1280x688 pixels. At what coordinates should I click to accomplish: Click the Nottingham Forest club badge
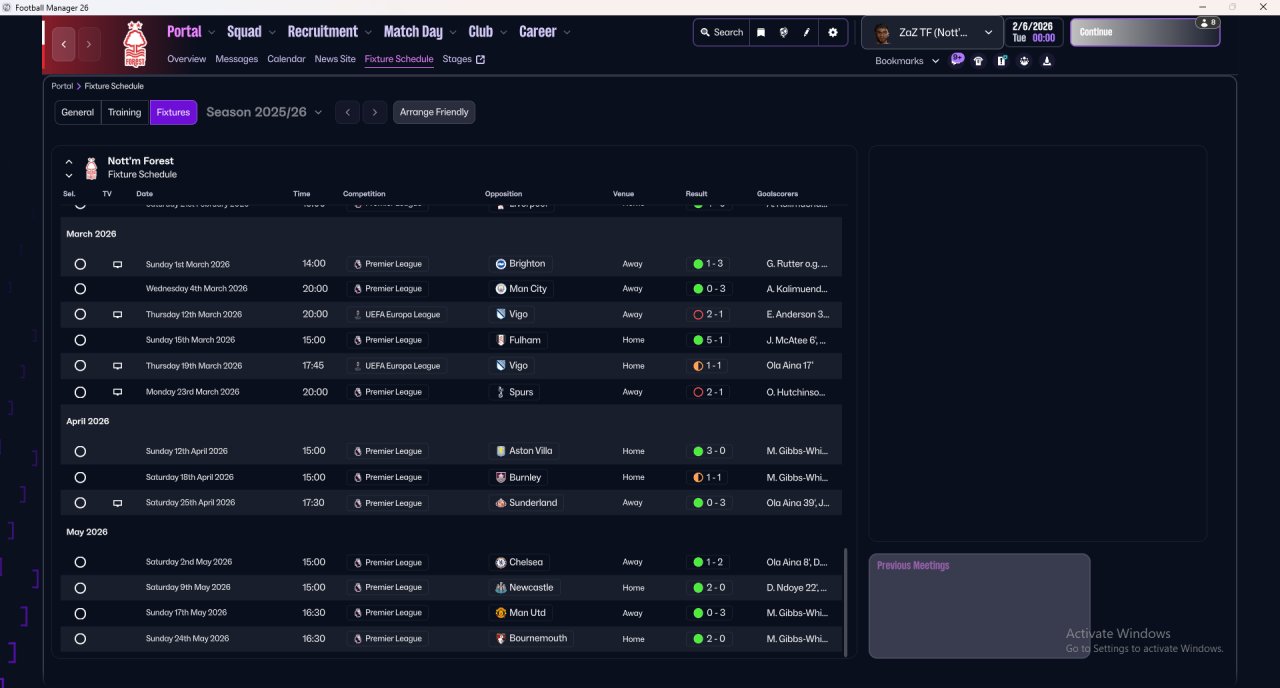point(133,44)
